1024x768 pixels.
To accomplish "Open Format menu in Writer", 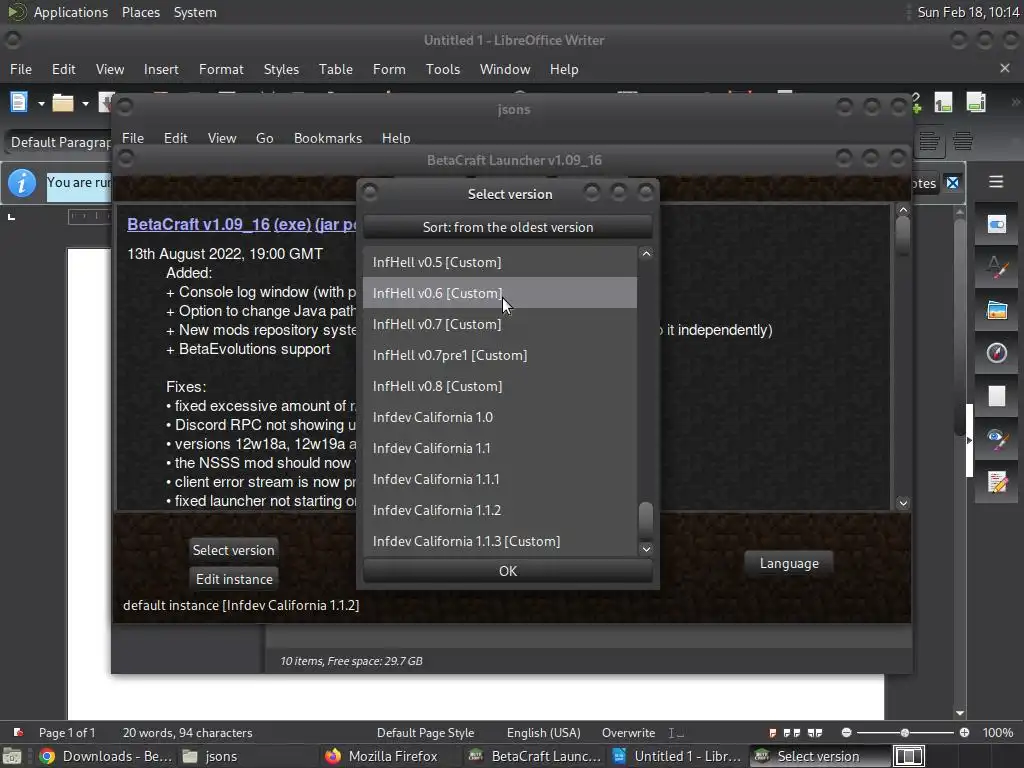I will (221, 69).
